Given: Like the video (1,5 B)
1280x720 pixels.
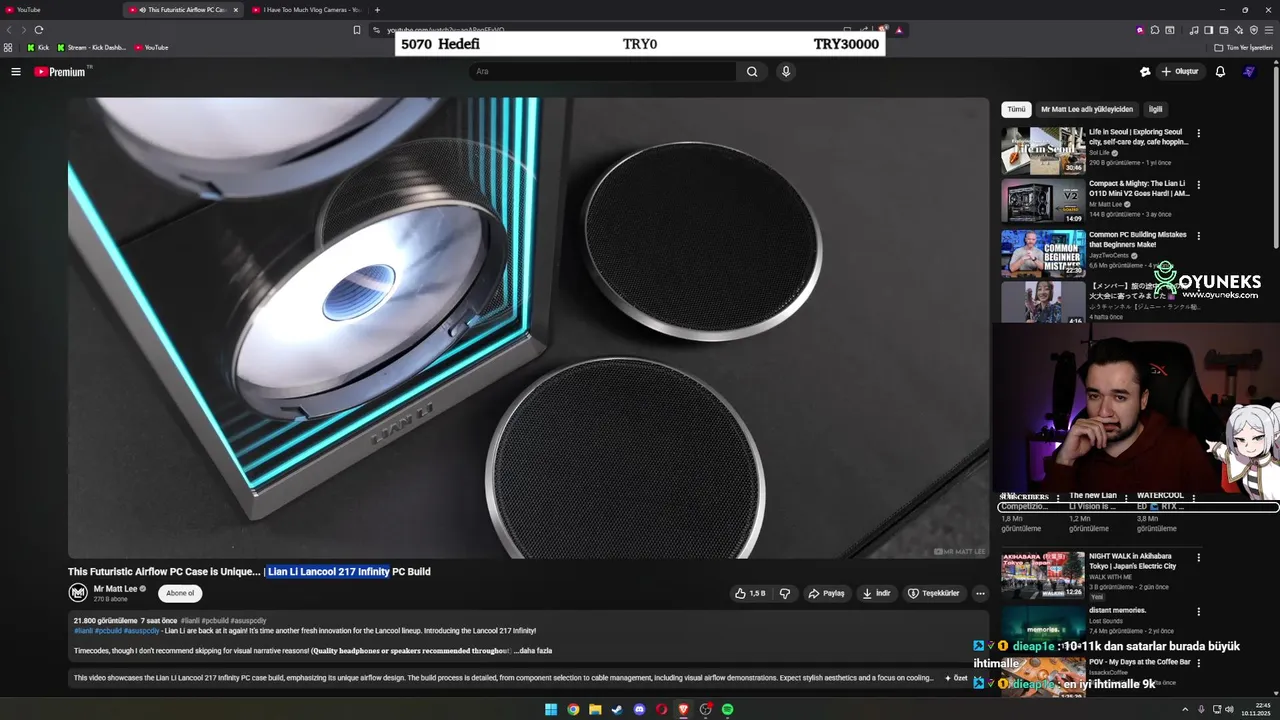Looking at the screenshot, I should click(x=750, y=593).
